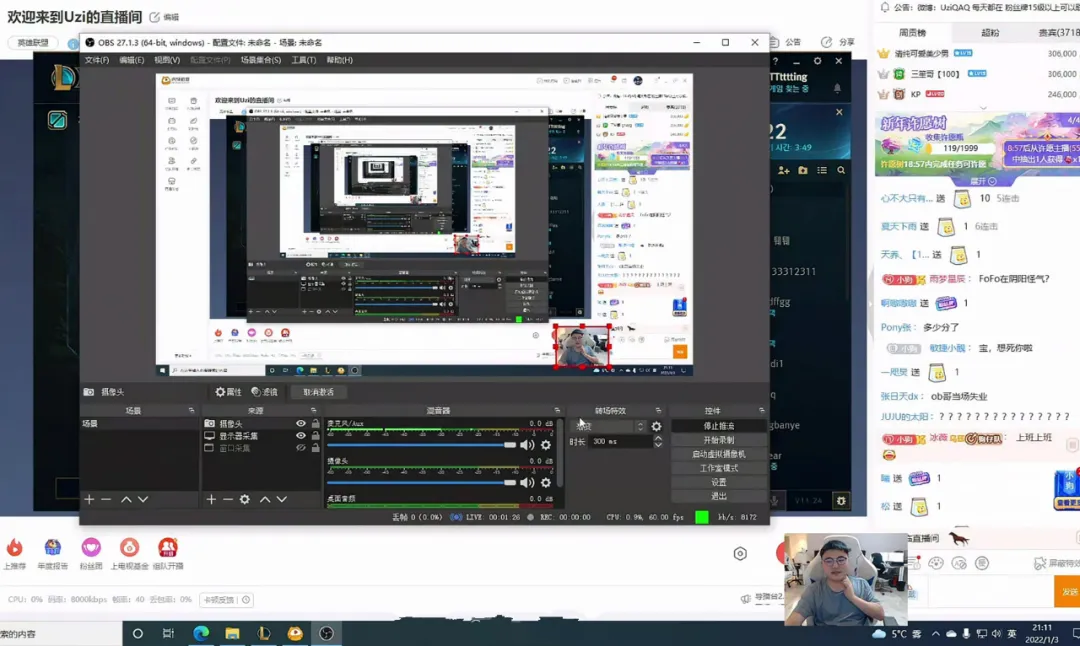Screen dimensions: 1080x646
Task: Move the scene up in list
Action: pos(126,499)
